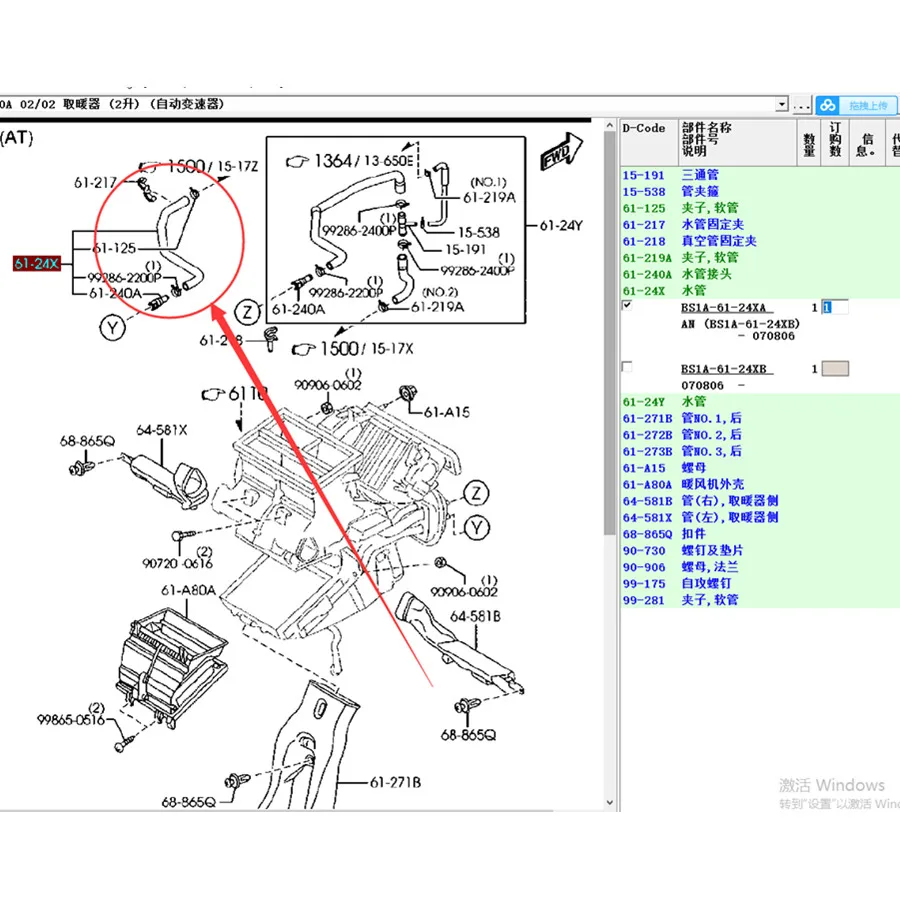
Task: Click reference link 1364 / 13-650E in diagram
Action: pyautogui.click(x=350, y=161)
